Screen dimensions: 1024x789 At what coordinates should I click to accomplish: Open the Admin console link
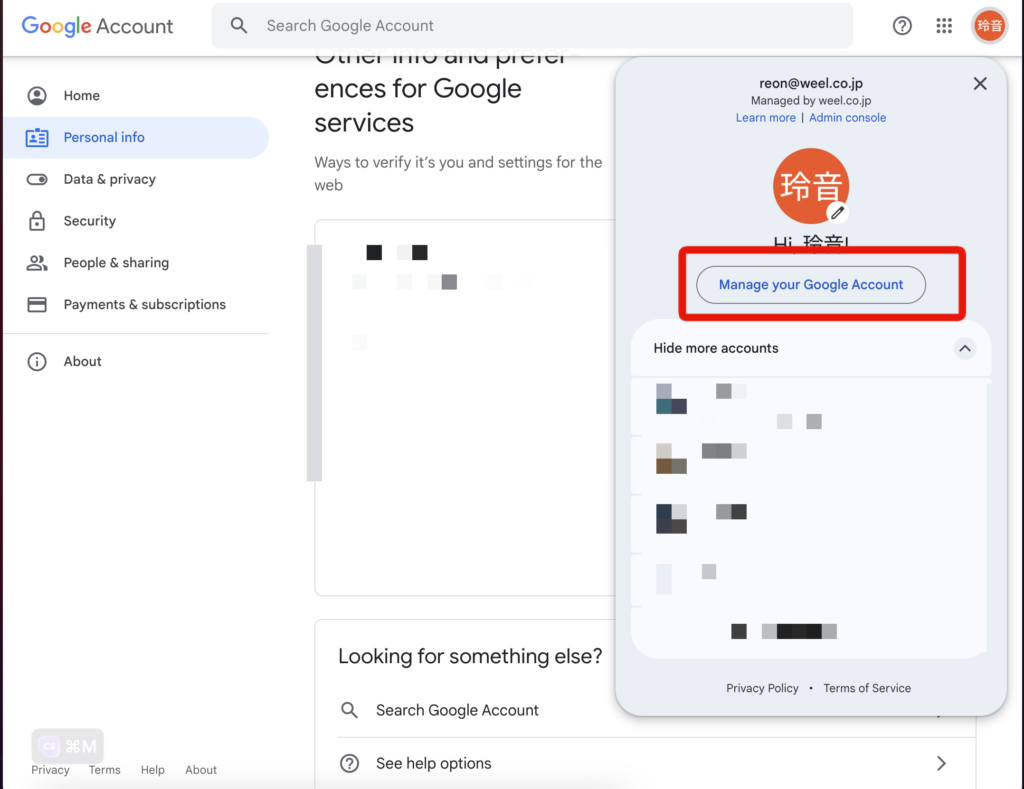[847, 118]
